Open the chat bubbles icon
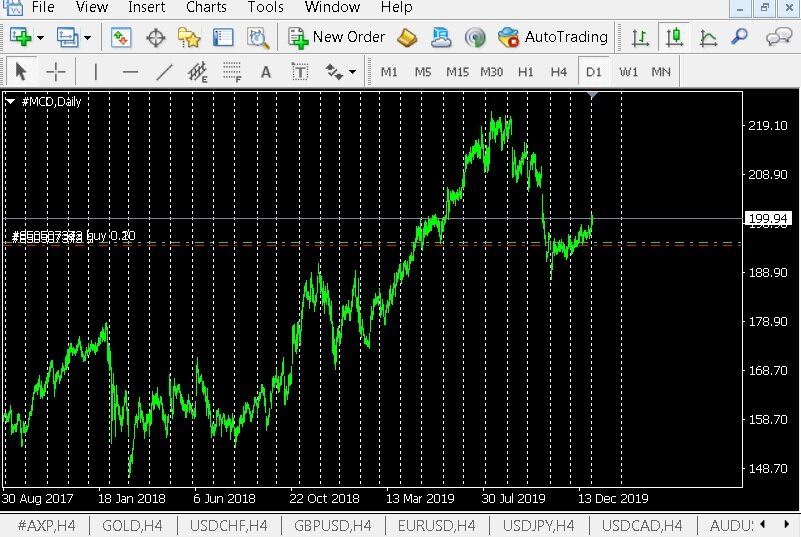 [x=779, y=37]
